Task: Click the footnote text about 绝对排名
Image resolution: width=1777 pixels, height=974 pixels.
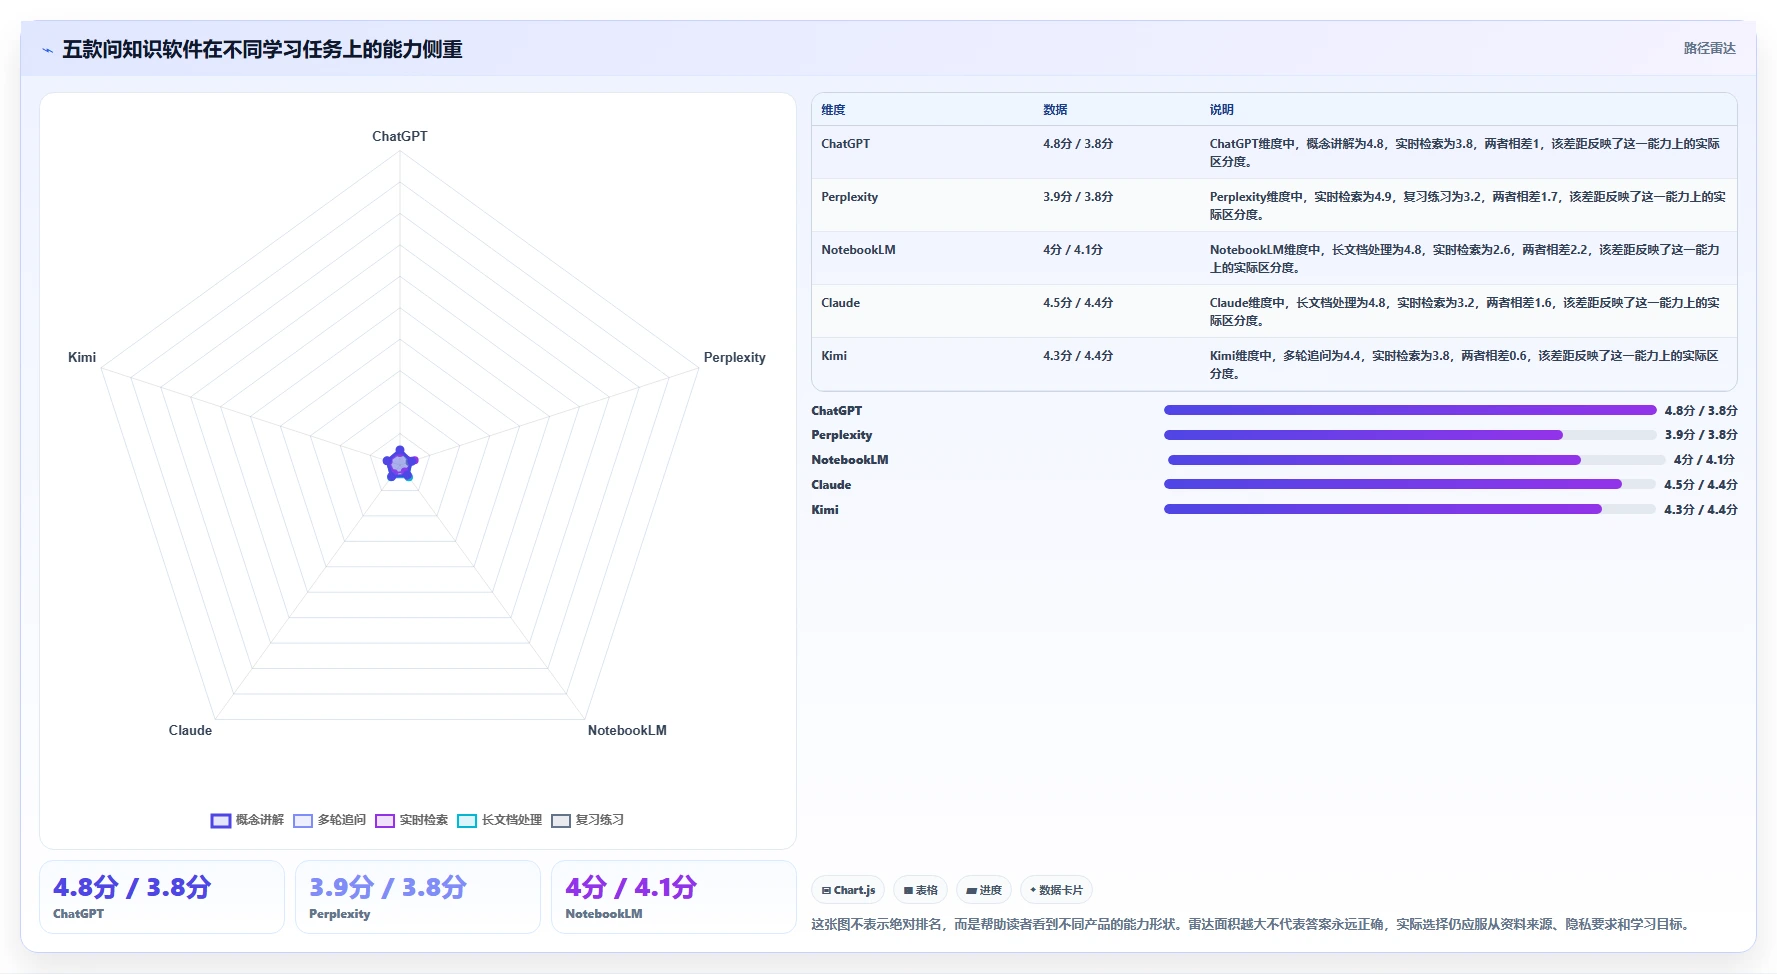Action: (x=1253, y=924)
